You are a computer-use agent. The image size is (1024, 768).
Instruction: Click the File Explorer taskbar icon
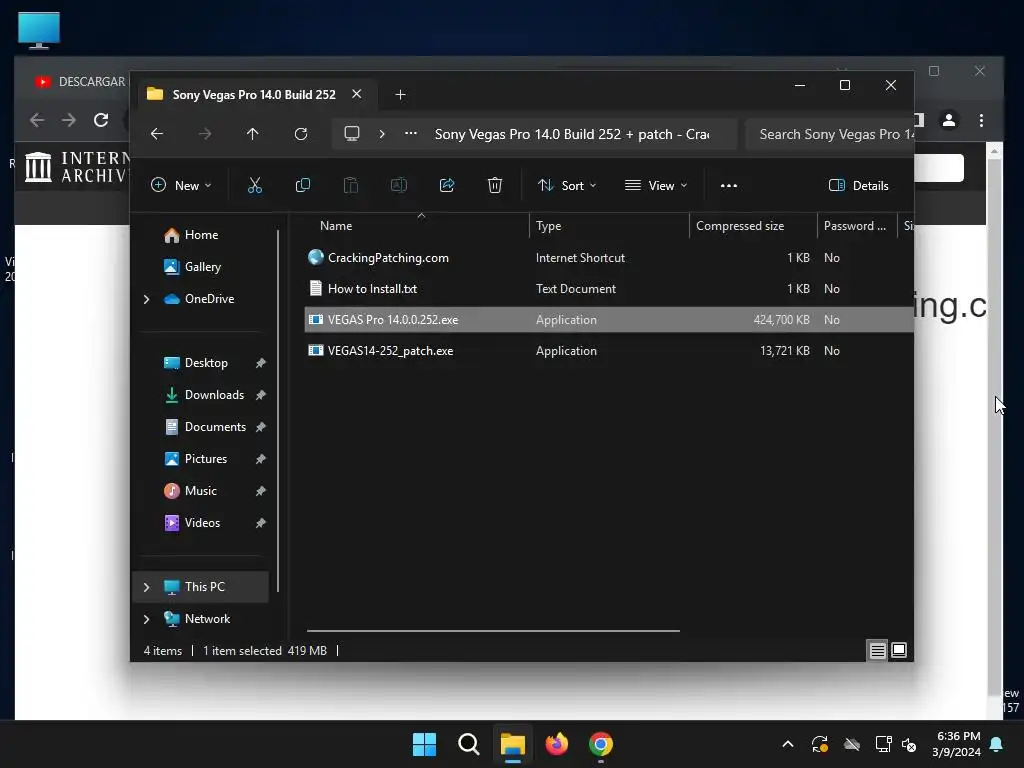(x=513, y=744)
